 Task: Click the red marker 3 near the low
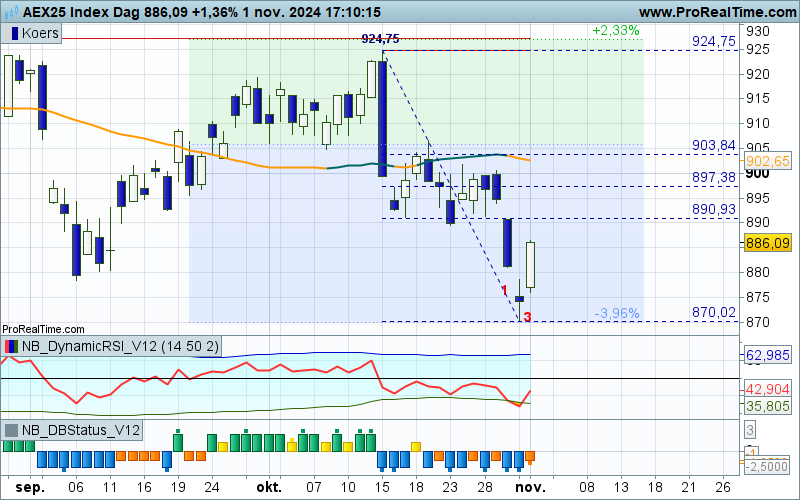(x=527, y=317)
